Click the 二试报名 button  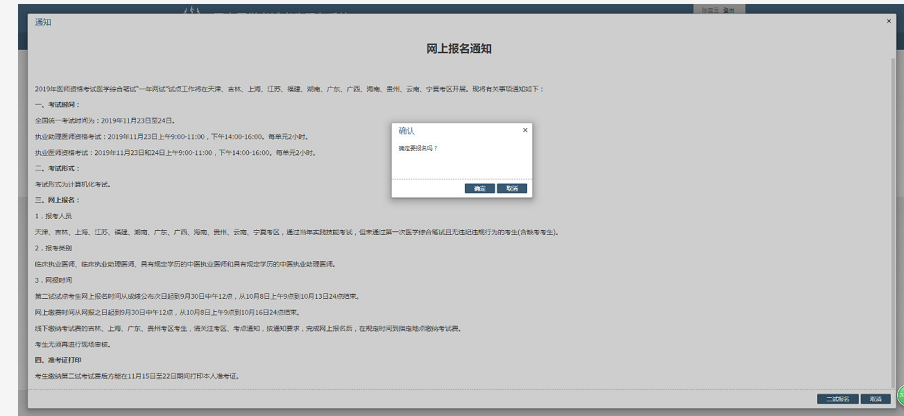836,398
